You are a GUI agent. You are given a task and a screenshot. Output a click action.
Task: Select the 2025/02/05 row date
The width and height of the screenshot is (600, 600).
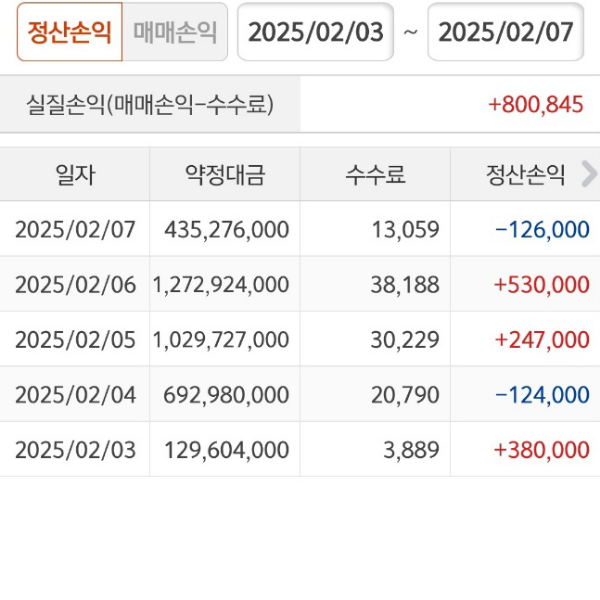tap(75, 340)
